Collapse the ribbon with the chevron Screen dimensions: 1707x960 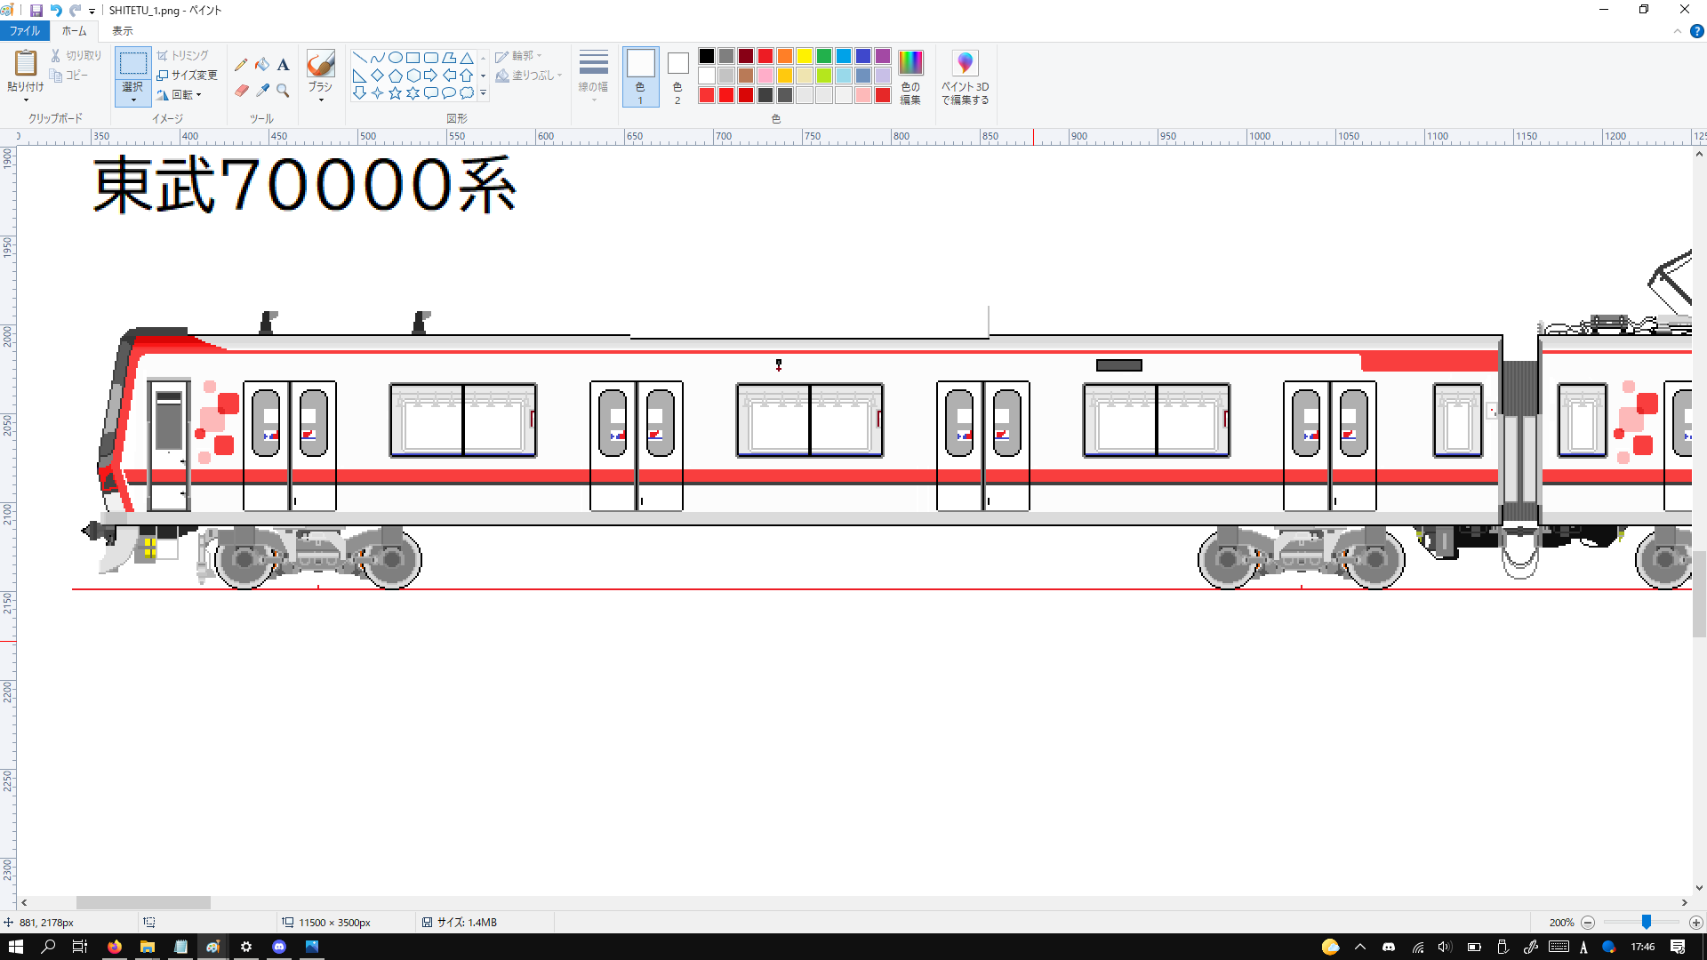tap(1677, 31)
